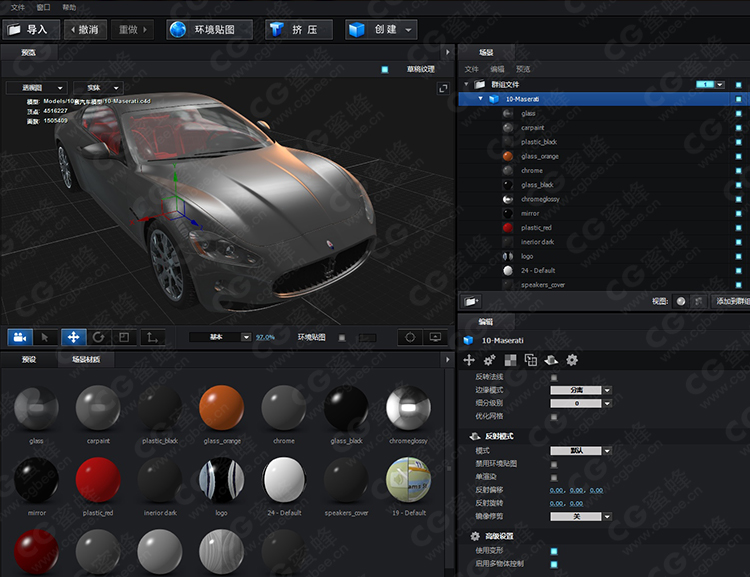This screenshot has height=577, width=750.
Task: Toggle the 草稿纹理 draft texture checkbox
Action: 385,70
